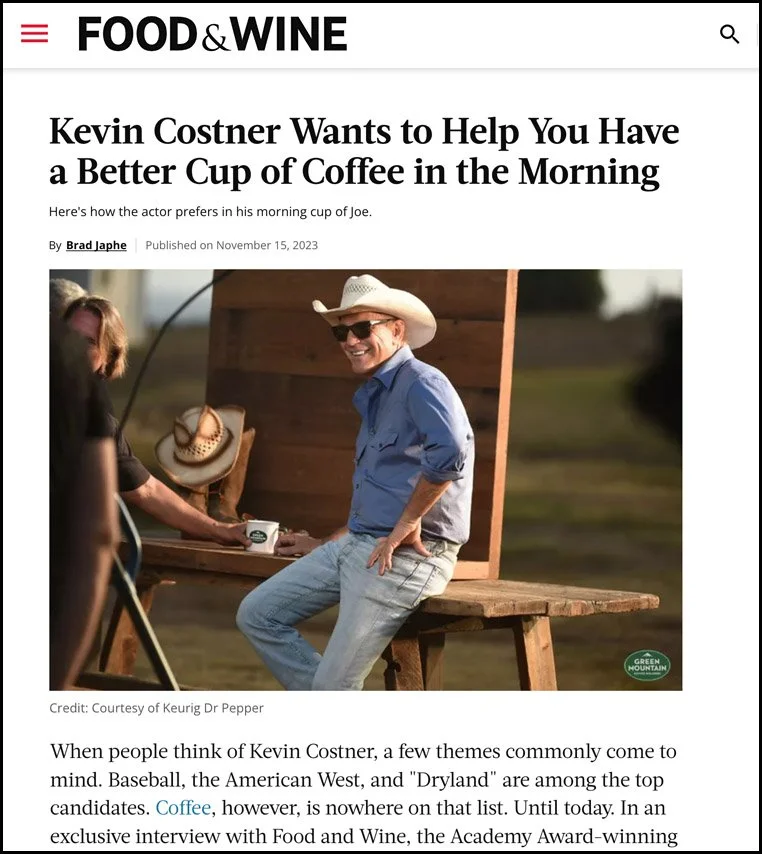The image size is (762, 854).
Task: Click the coffee cup in the photo
Action: pyautogui.click(x=261, y=536)
